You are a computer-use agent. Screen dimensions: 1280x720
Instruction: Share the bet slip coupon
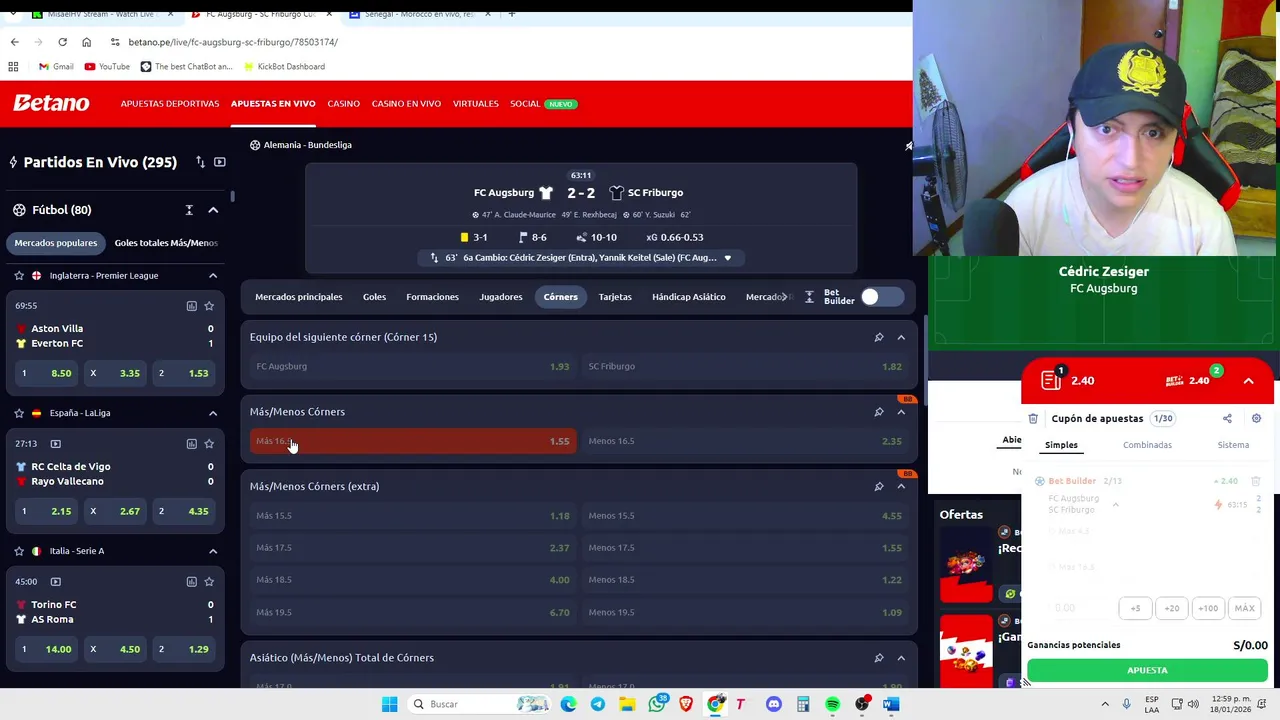(x=1227, y=419)
